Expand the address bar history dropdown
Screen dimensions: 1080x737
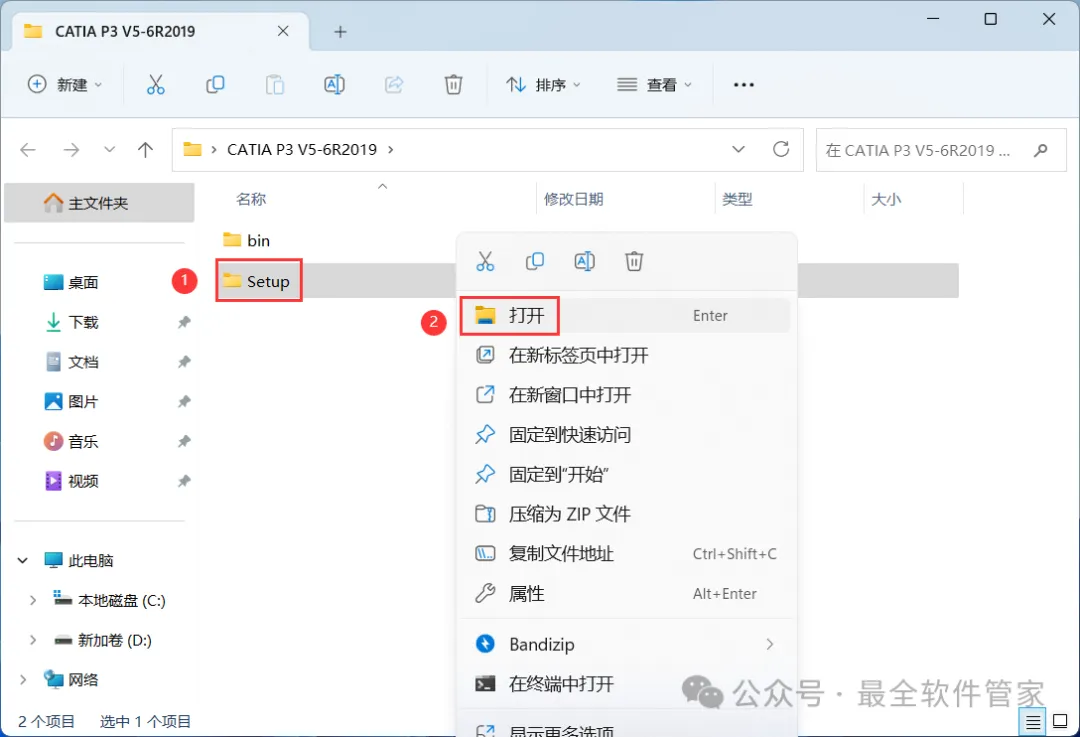point(738,149)
